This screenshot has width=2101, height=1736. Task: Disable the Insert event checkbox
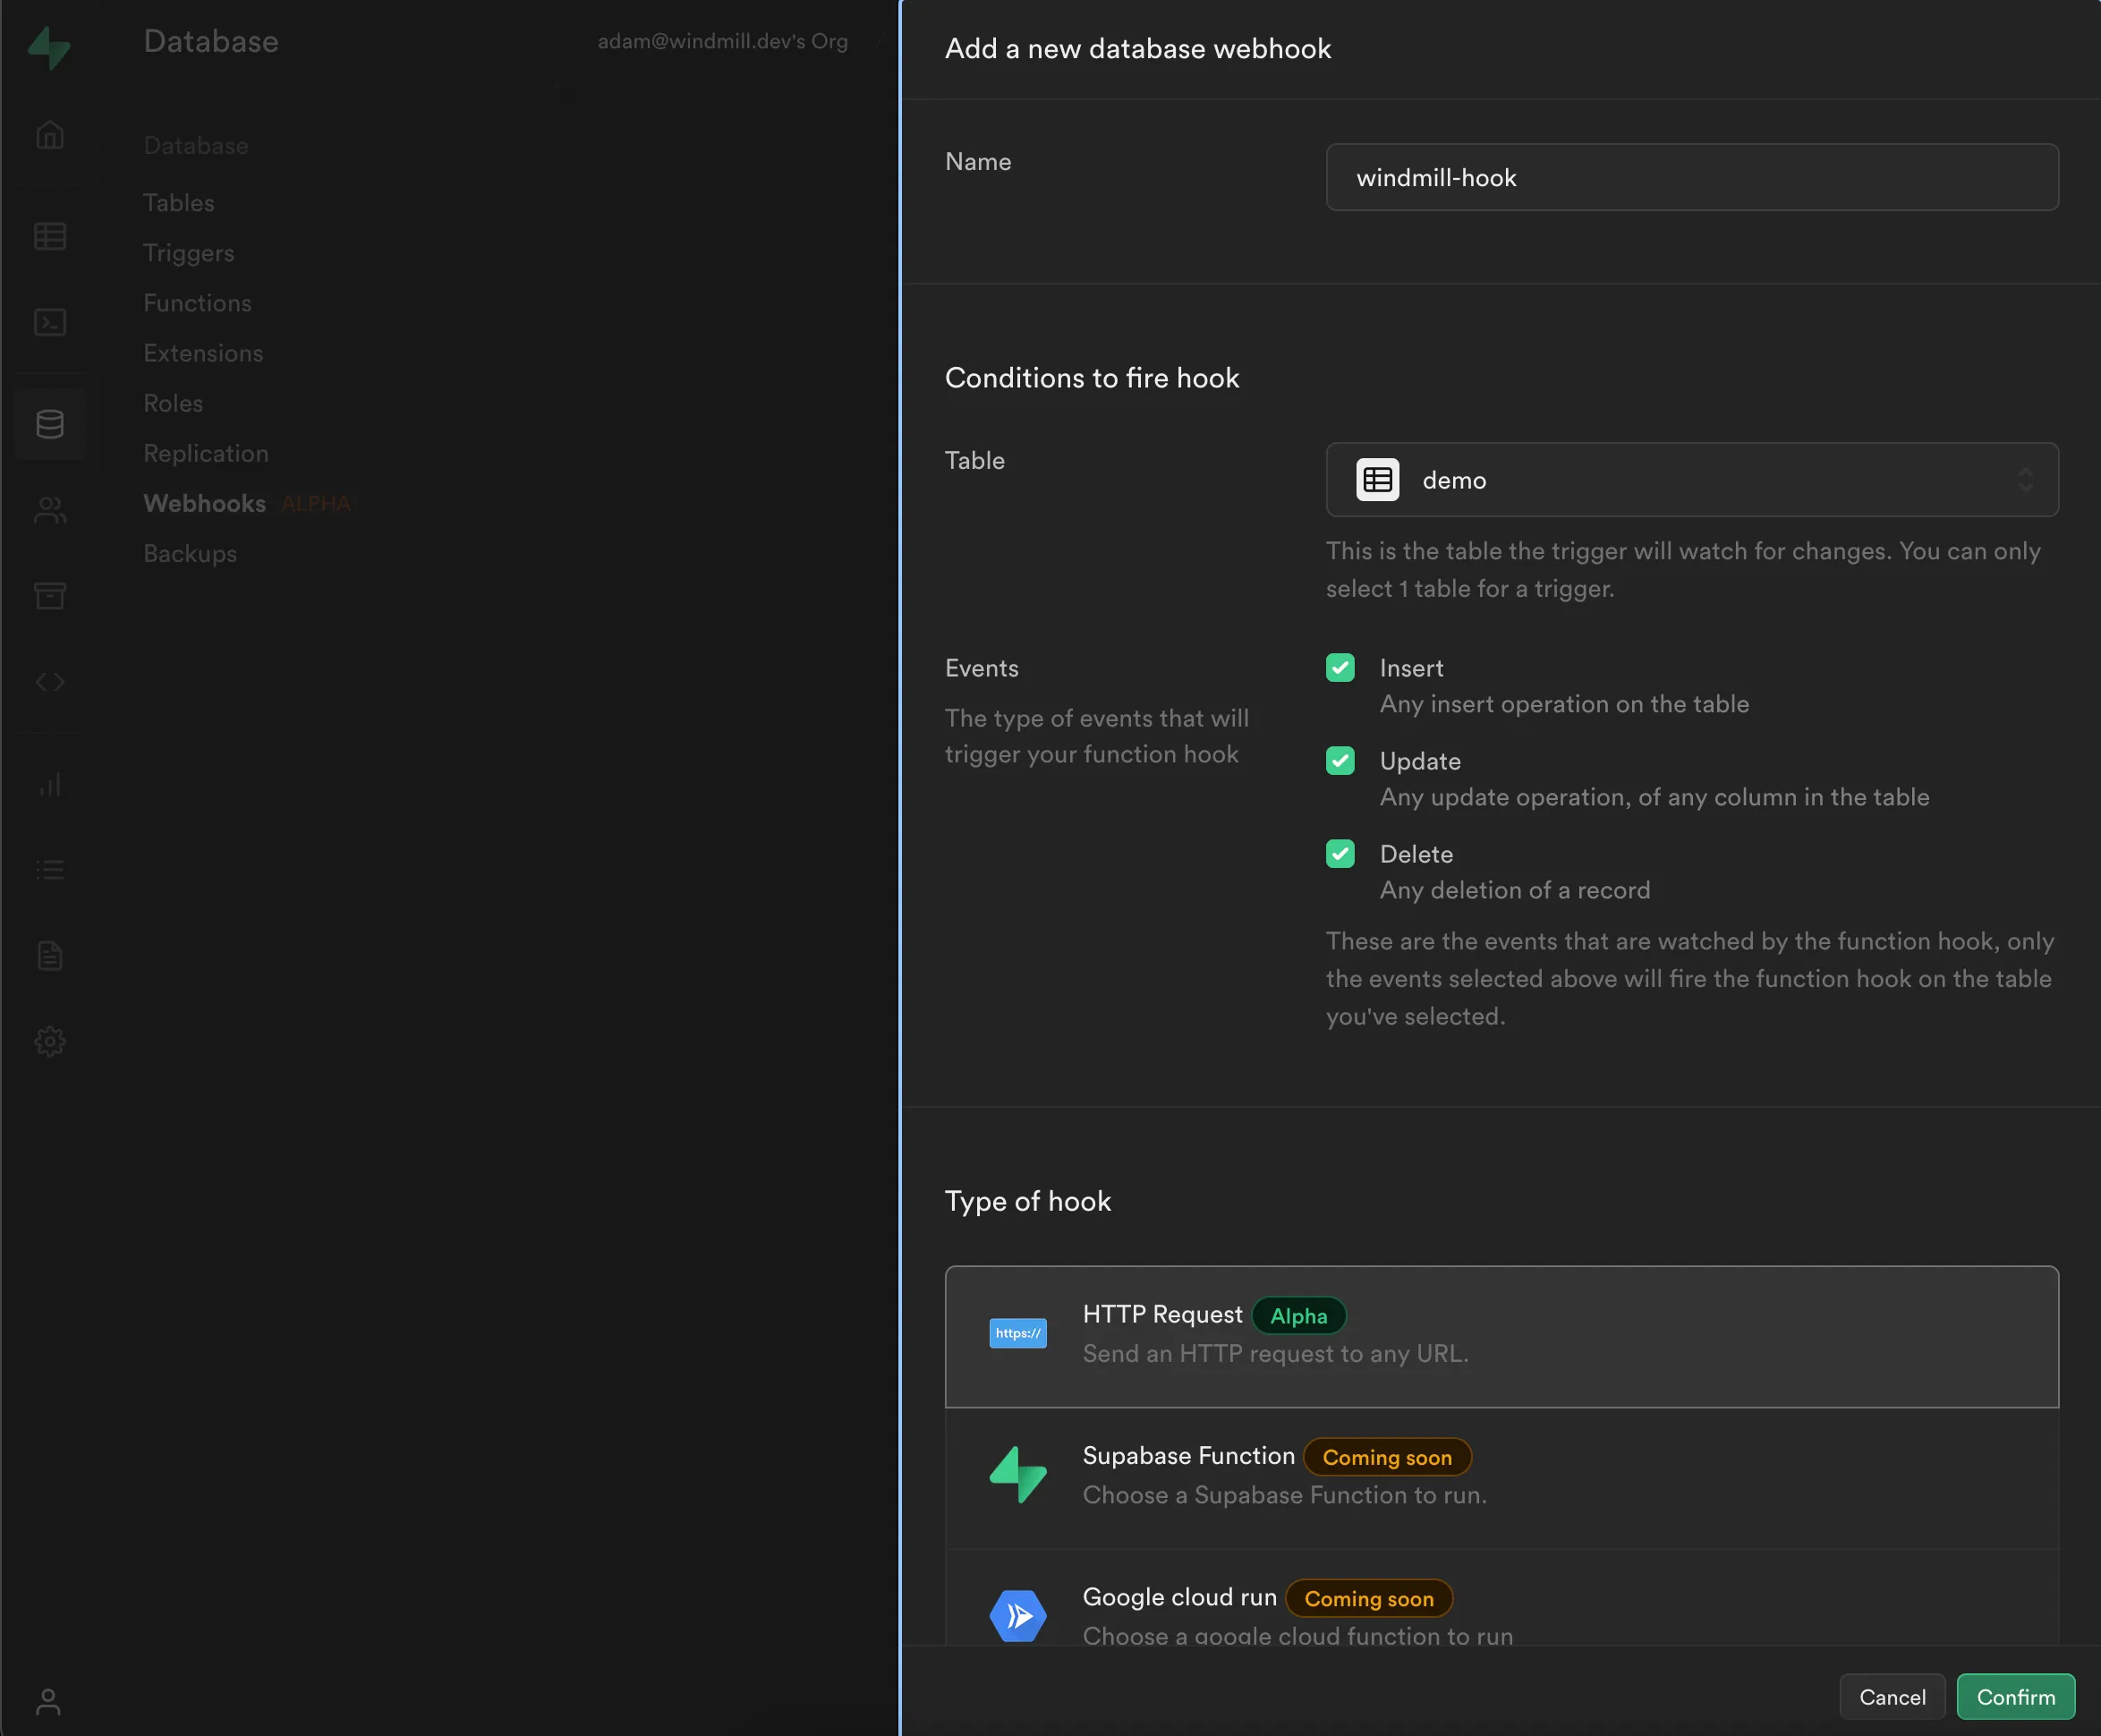[x=1340, y=667]
